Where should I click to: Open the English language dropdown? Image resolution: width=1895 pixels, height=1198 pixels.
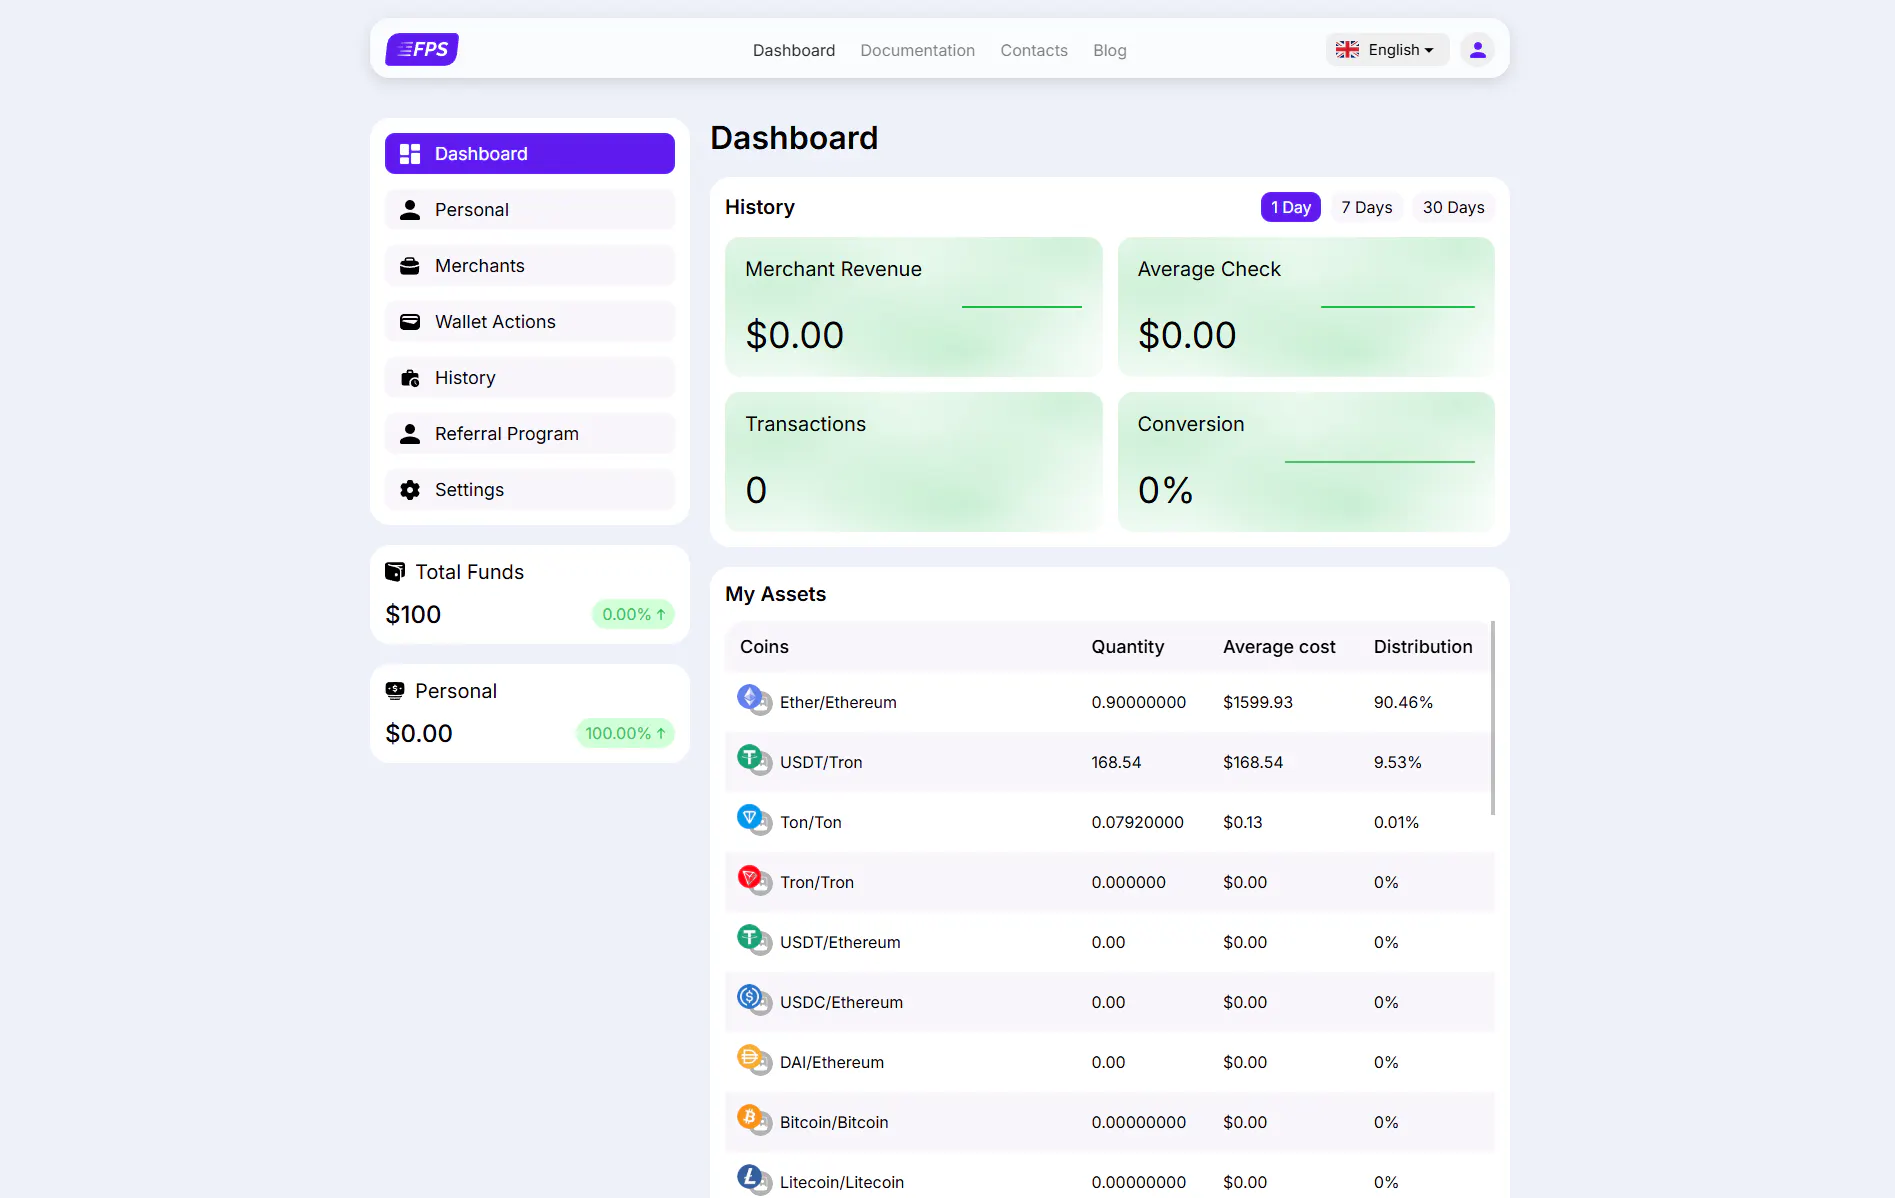tap(1388, 50)
